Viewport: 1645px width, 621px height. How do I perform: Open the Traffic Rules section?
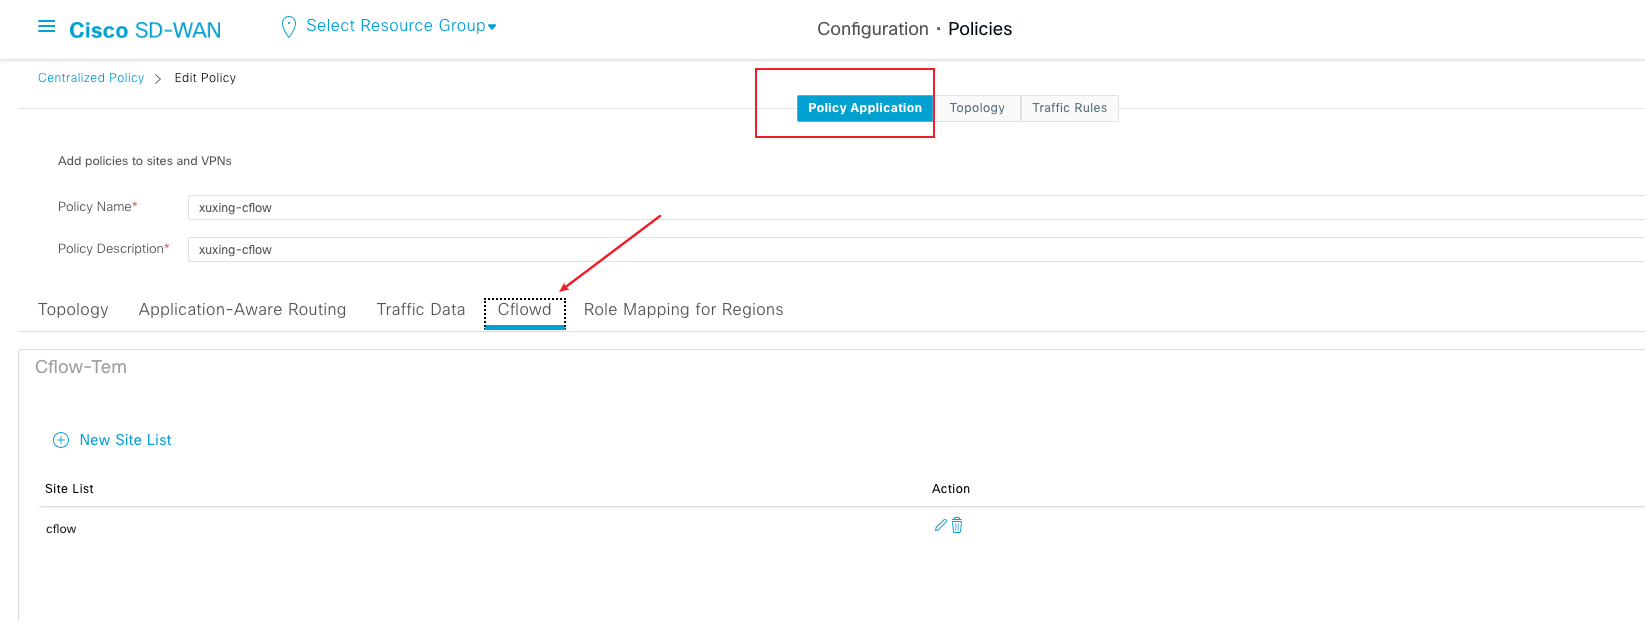coord(1069,108)
